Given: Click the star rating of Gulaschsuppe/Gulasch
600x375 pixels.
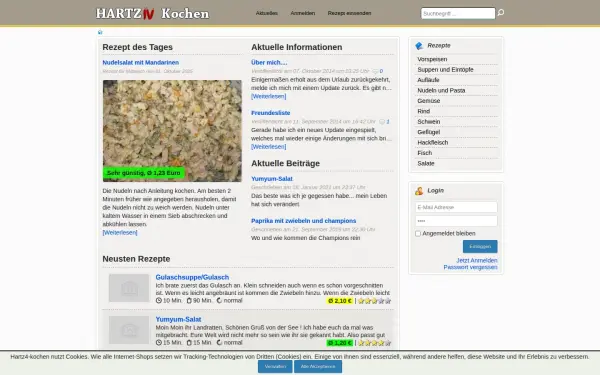Looking at the screenshot, I should point(374,301).
